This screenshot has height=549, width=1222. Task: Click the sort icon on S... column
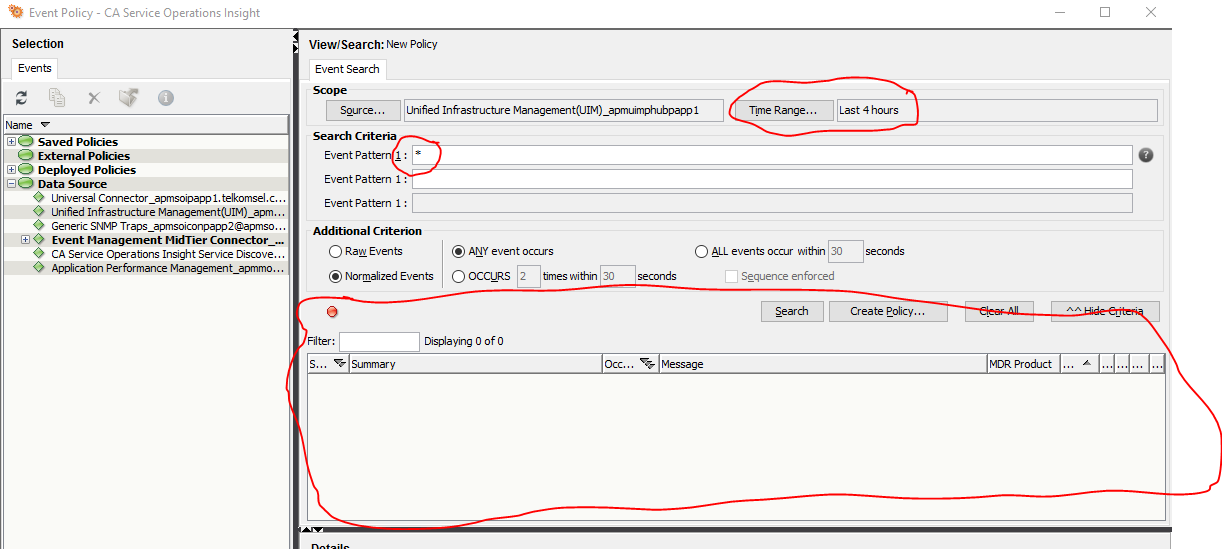(339, 364)
